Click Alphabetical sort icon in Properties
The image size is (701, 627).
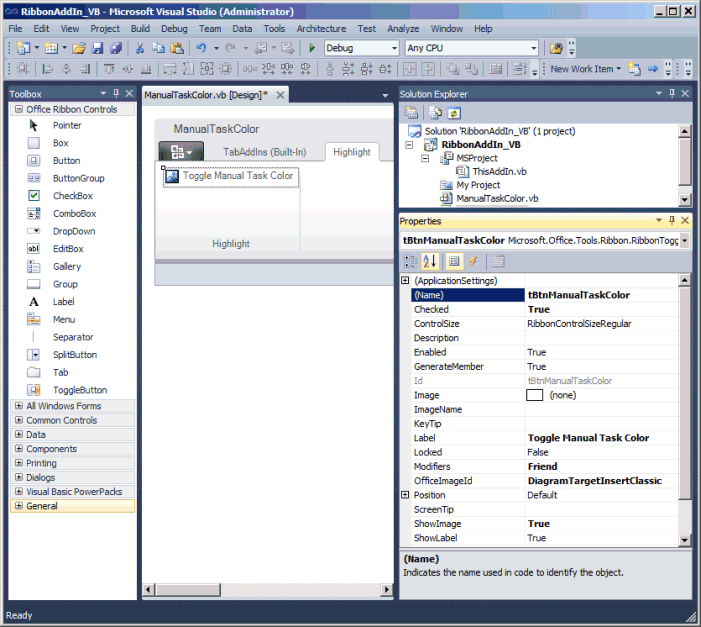(430, 261)
